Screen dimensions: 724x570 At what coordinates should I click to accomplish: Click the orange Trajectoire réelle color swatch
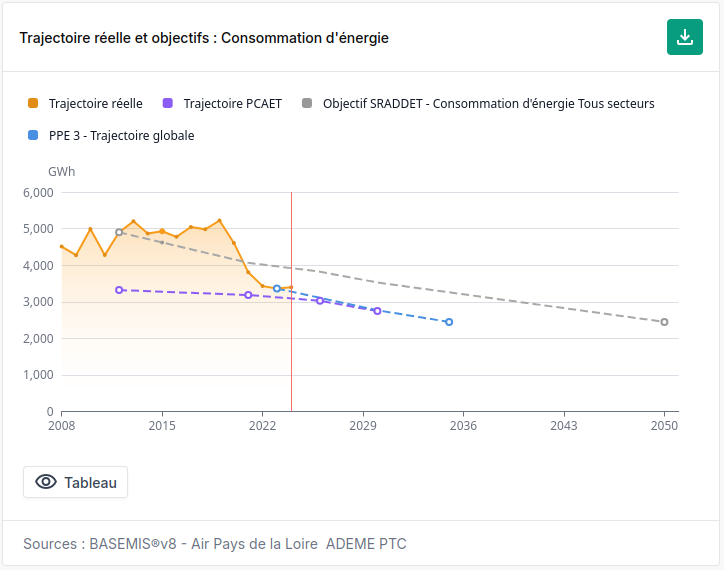[33, 103]
